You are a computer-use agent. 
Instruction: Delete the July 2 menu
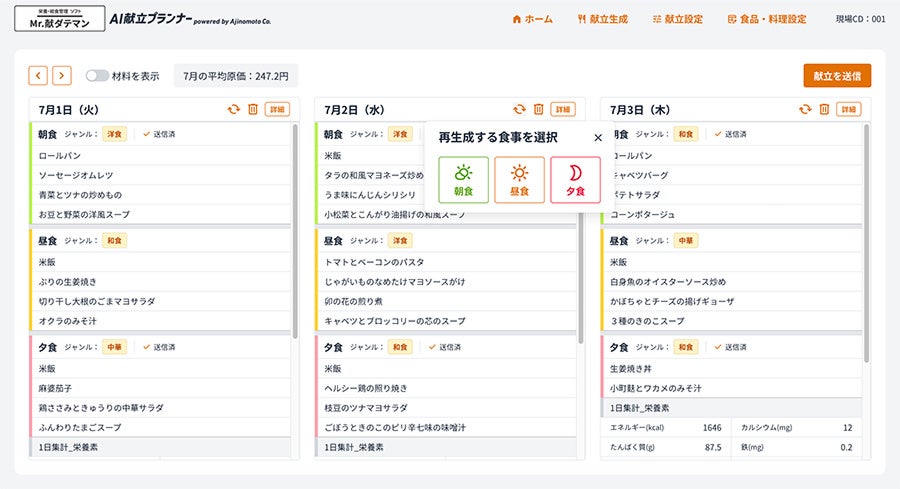pyautogui.click(x=538, y=109)
